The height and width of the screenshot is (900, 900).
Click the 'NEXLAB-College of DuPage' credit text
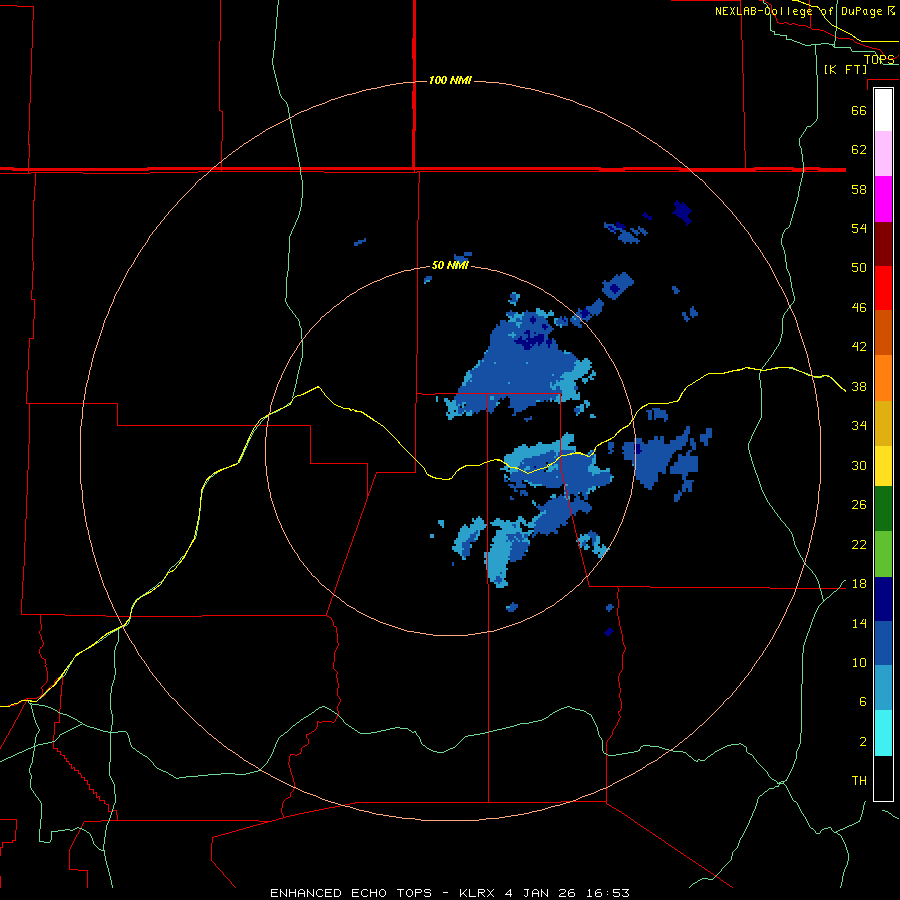[x=798, y=11]
